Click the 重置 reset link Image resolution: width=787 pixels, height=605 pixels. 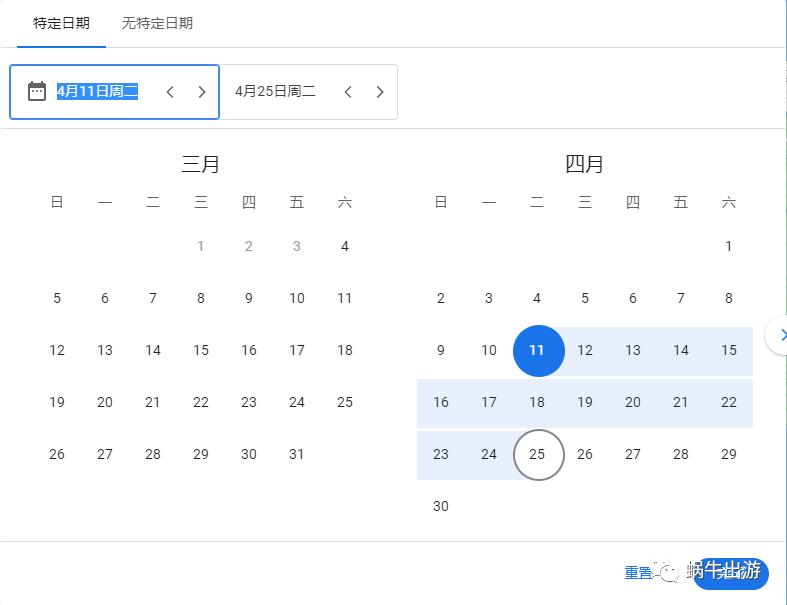(638, 572)
